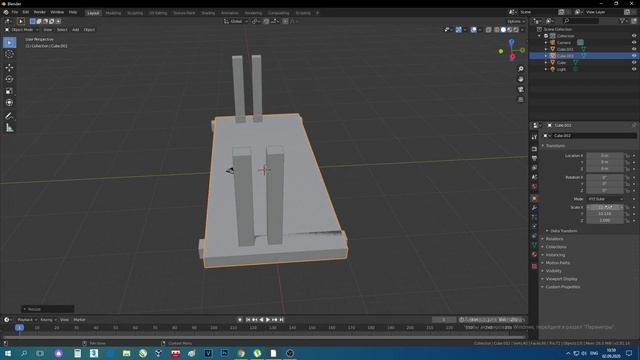Screen dimensions: 640x360
Task: Play animation in the timeline
Action: pos(268,320)
